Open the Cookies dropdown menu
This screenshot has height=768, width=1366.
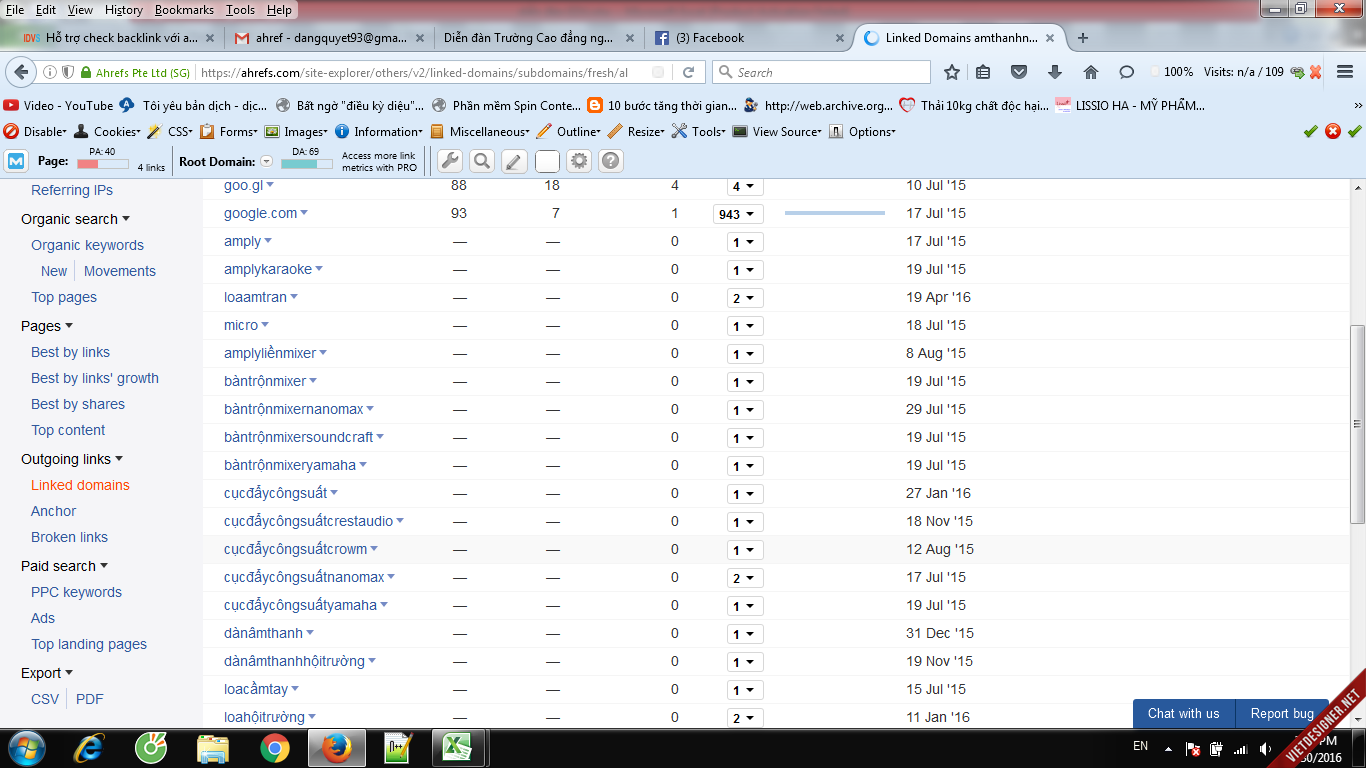point(107,131)
